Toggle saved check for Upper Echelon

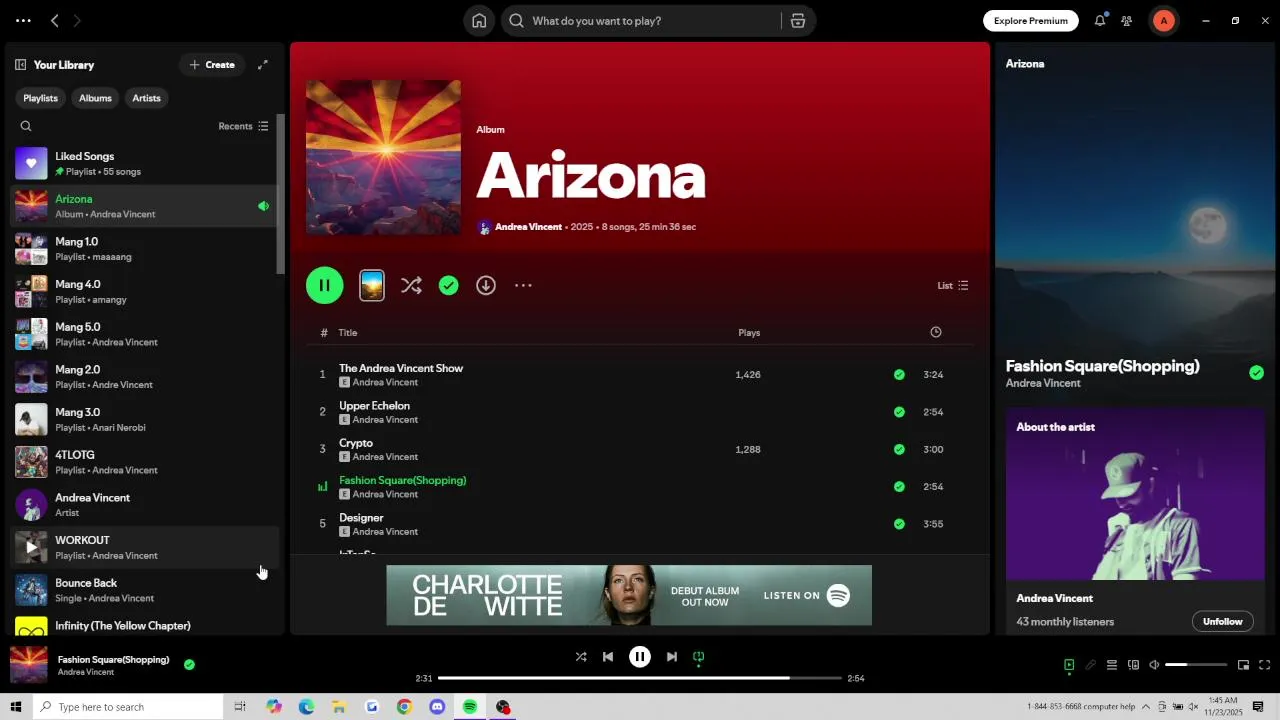(899, 412)
